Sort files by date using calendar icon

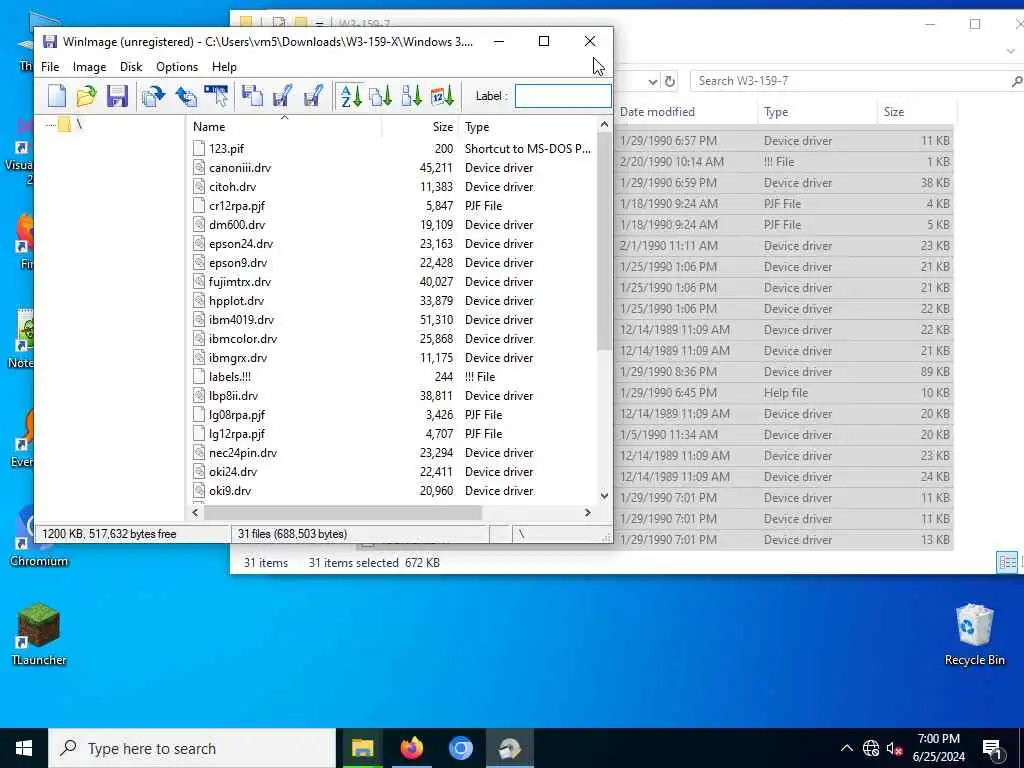pyautogui.click(x=442, y=96)
